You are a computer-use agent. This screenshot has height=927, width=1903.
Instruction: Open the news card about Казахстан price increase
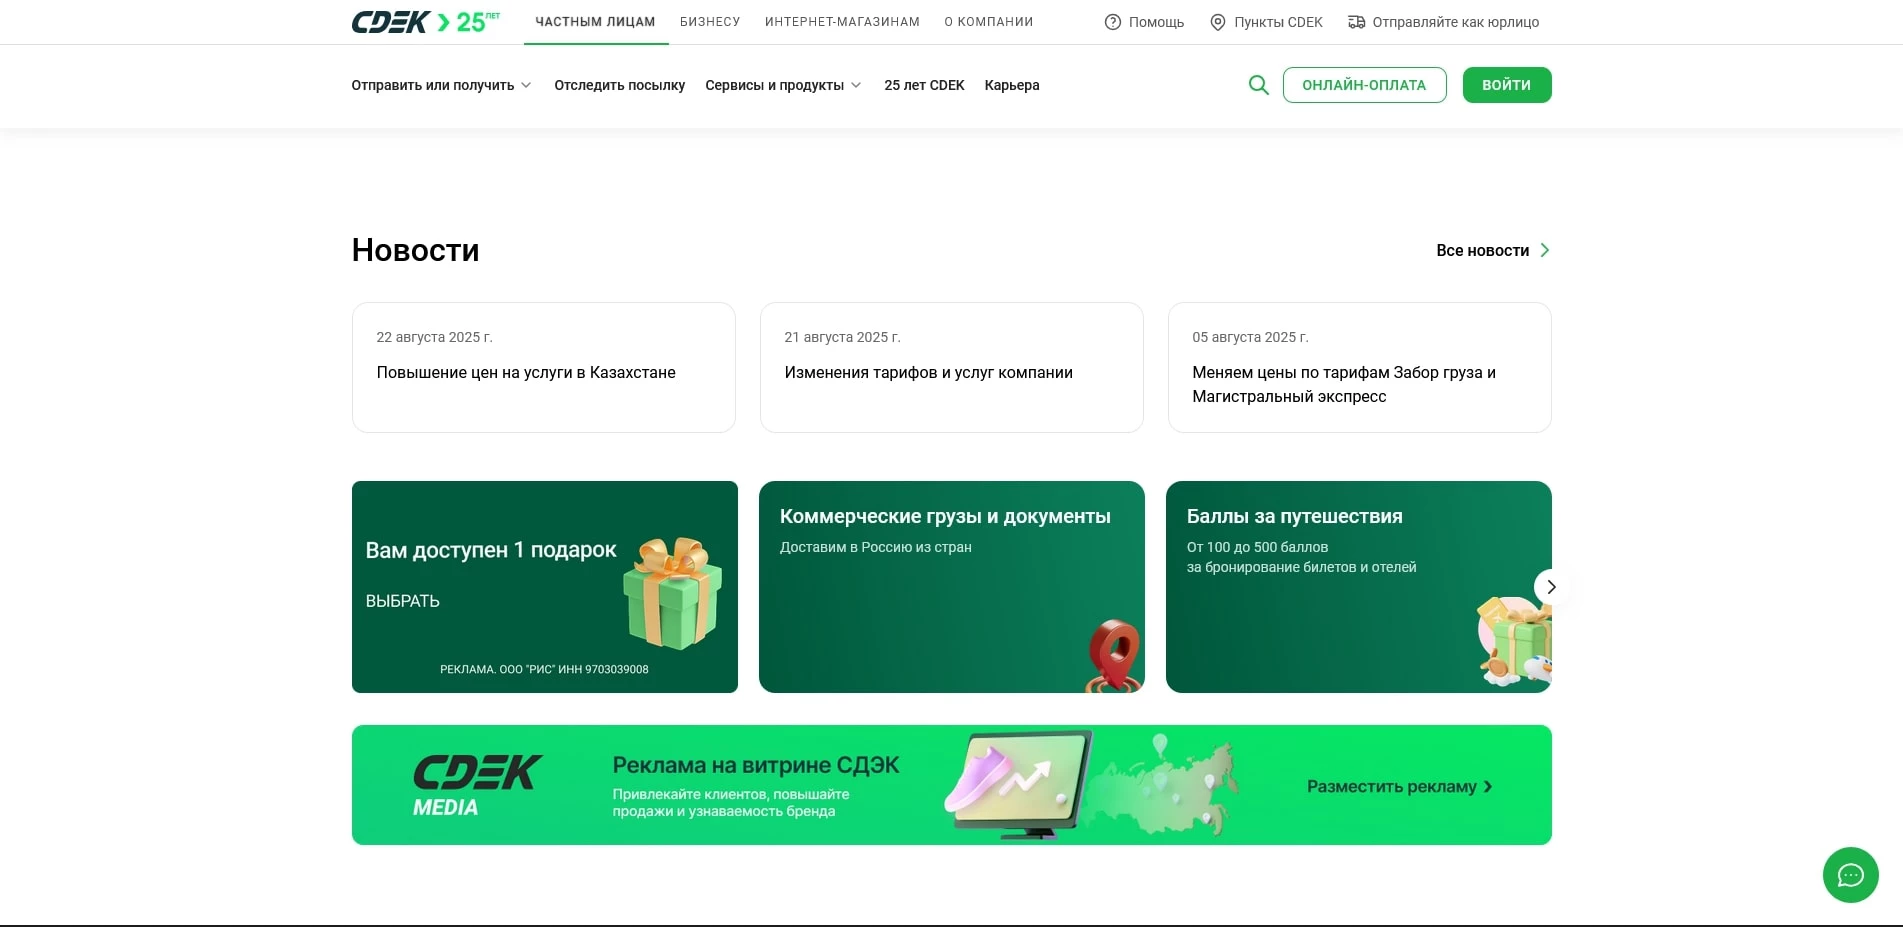(543, 368)
